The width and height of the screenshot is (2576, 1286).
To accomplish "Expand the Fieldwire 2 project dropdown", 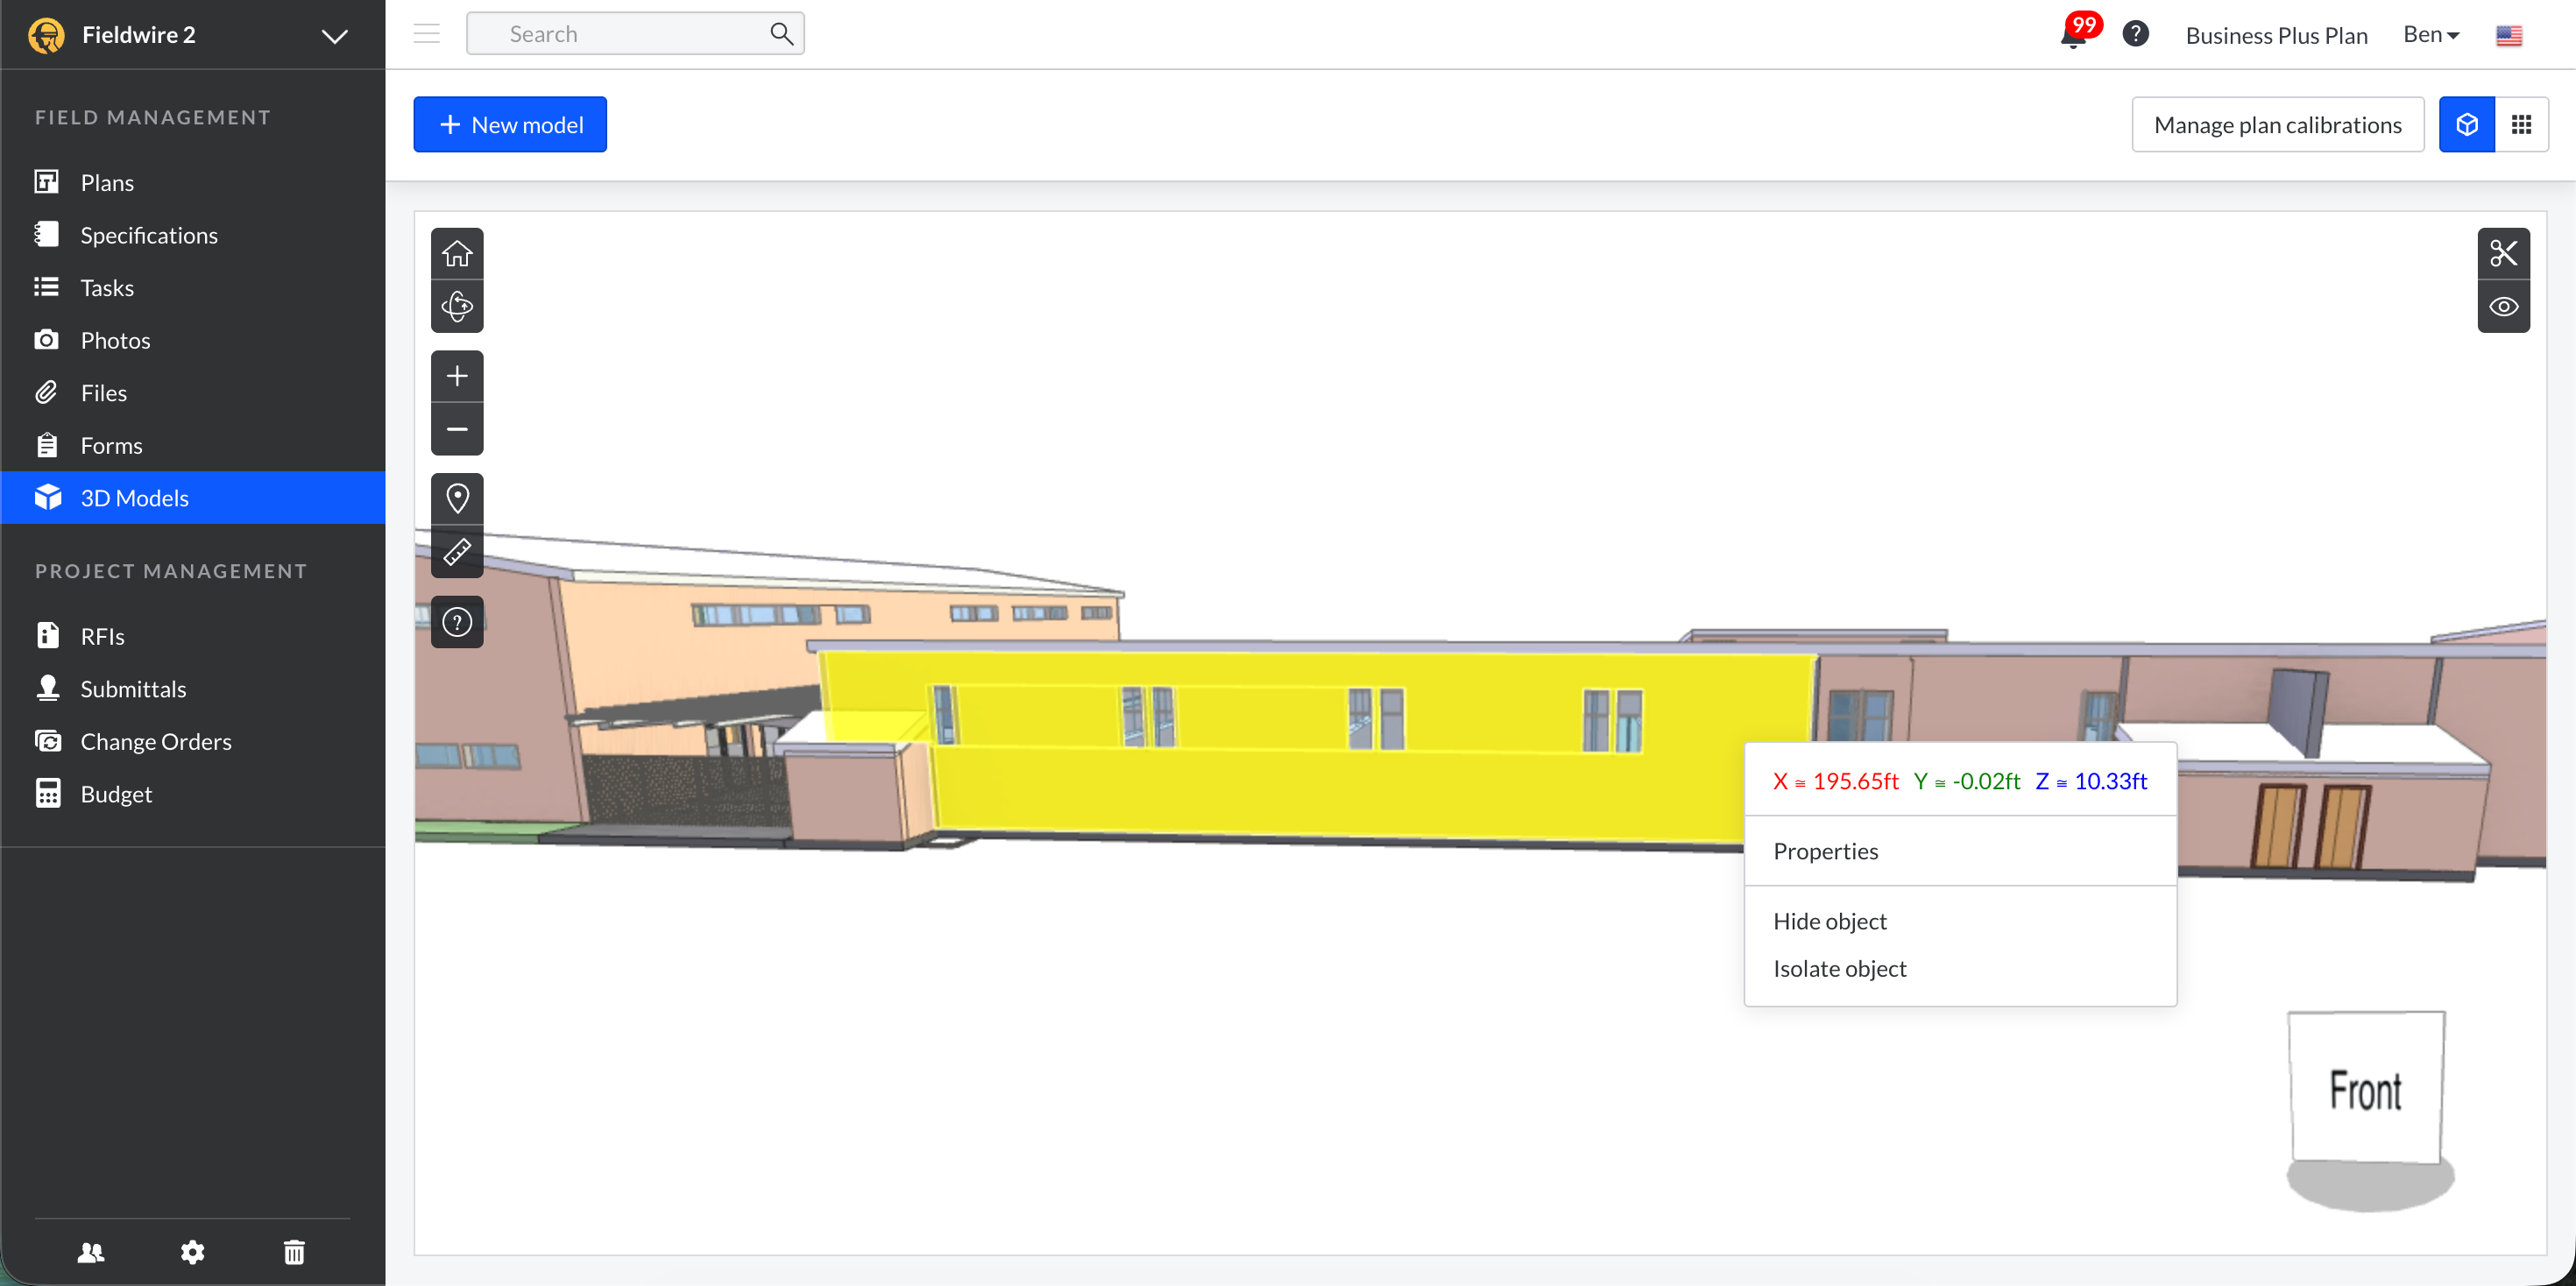I will 334,36.
